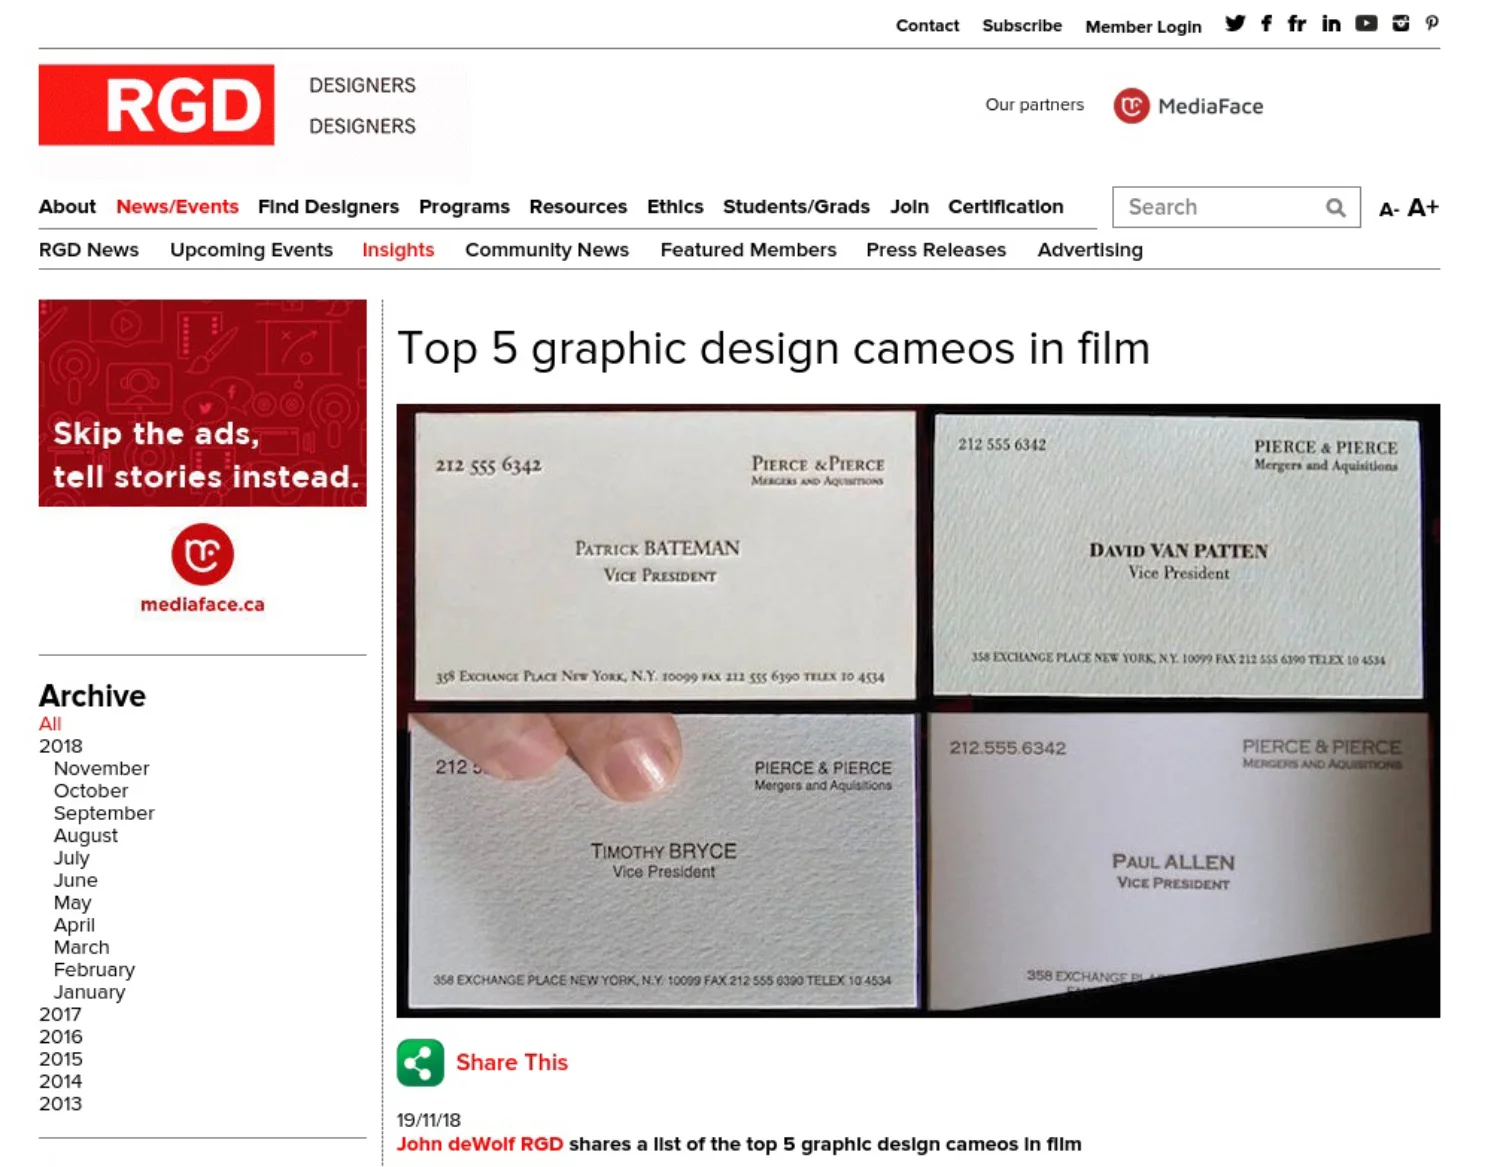Click the 19/11/18 date text
This screenshot has width=1500, height=1167.
coord(429,1120)
